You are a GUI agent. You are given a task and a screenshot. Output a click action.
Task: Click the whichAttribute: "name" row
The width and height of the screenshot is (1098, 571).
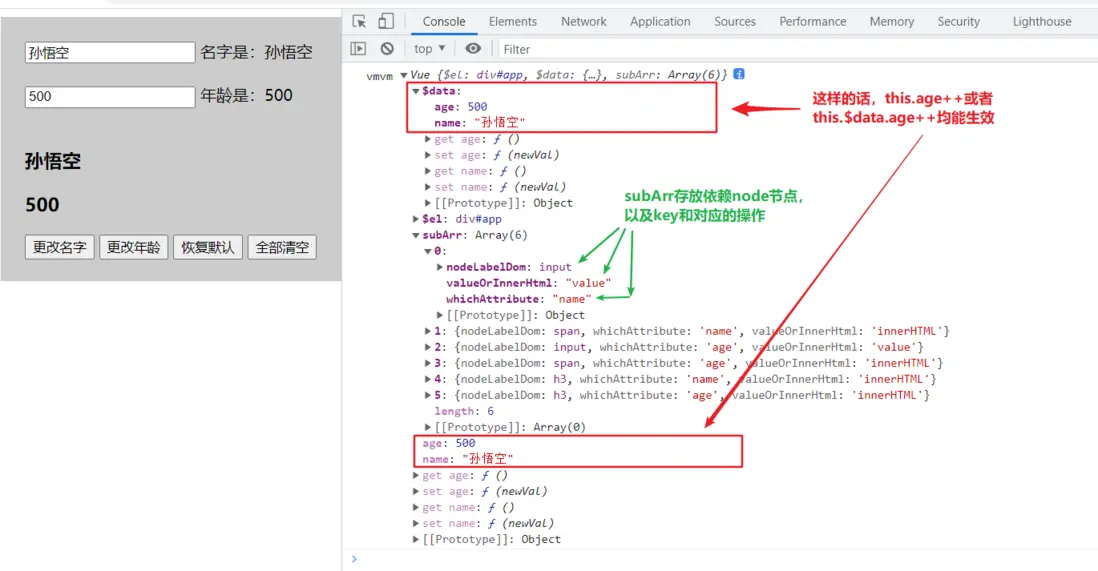coord(519,299)
